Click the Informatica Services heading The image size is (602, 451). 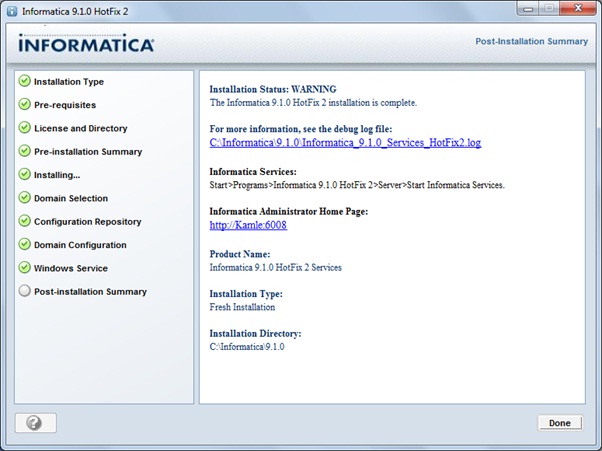(x=253, y=172)
